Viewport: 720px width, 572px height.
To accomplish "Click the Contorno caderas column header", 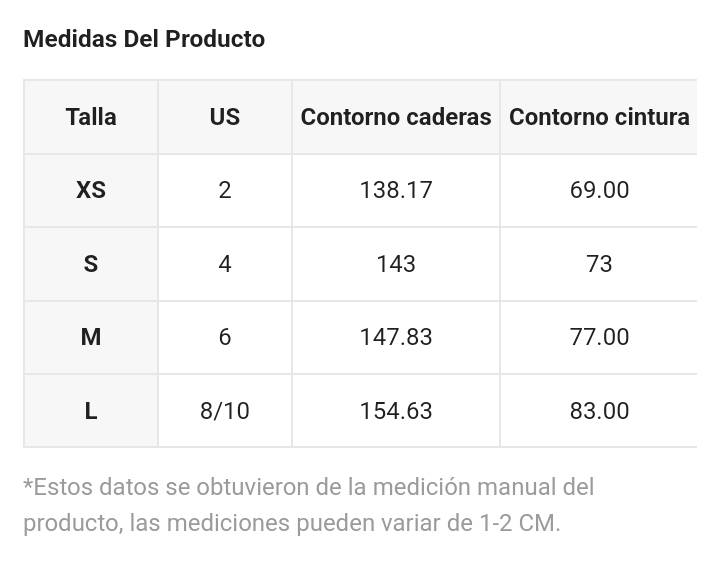I will point(396,117).
